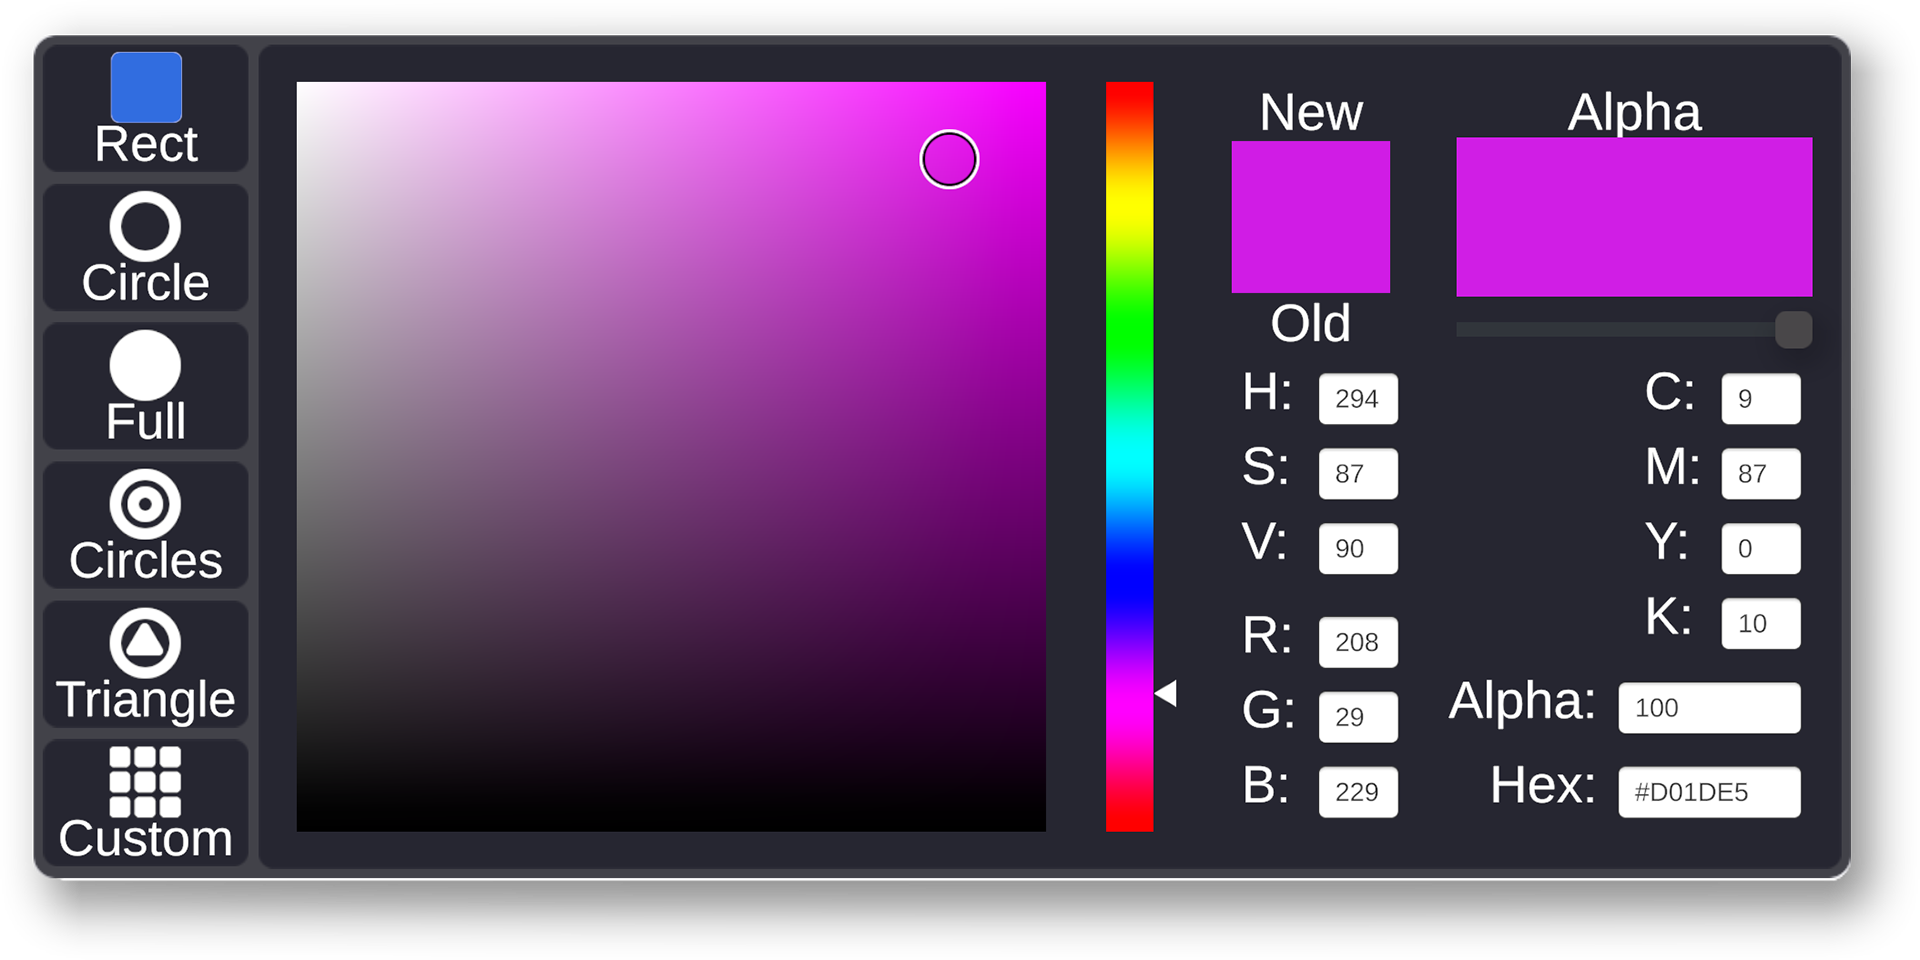This screenshot has height=960, width=1920.
Task: Click the K black value field
Action: [1760, 624]
